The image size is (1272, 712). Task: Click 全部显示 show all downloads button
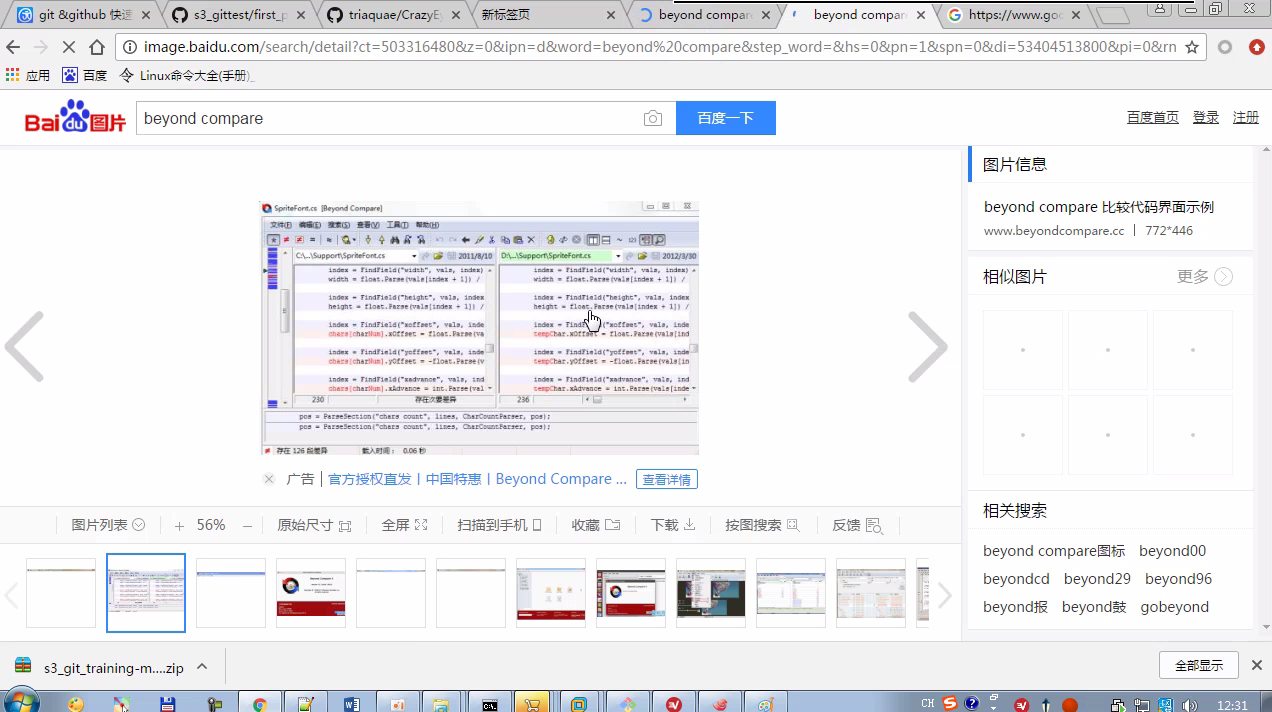(x=1199, y=665)
